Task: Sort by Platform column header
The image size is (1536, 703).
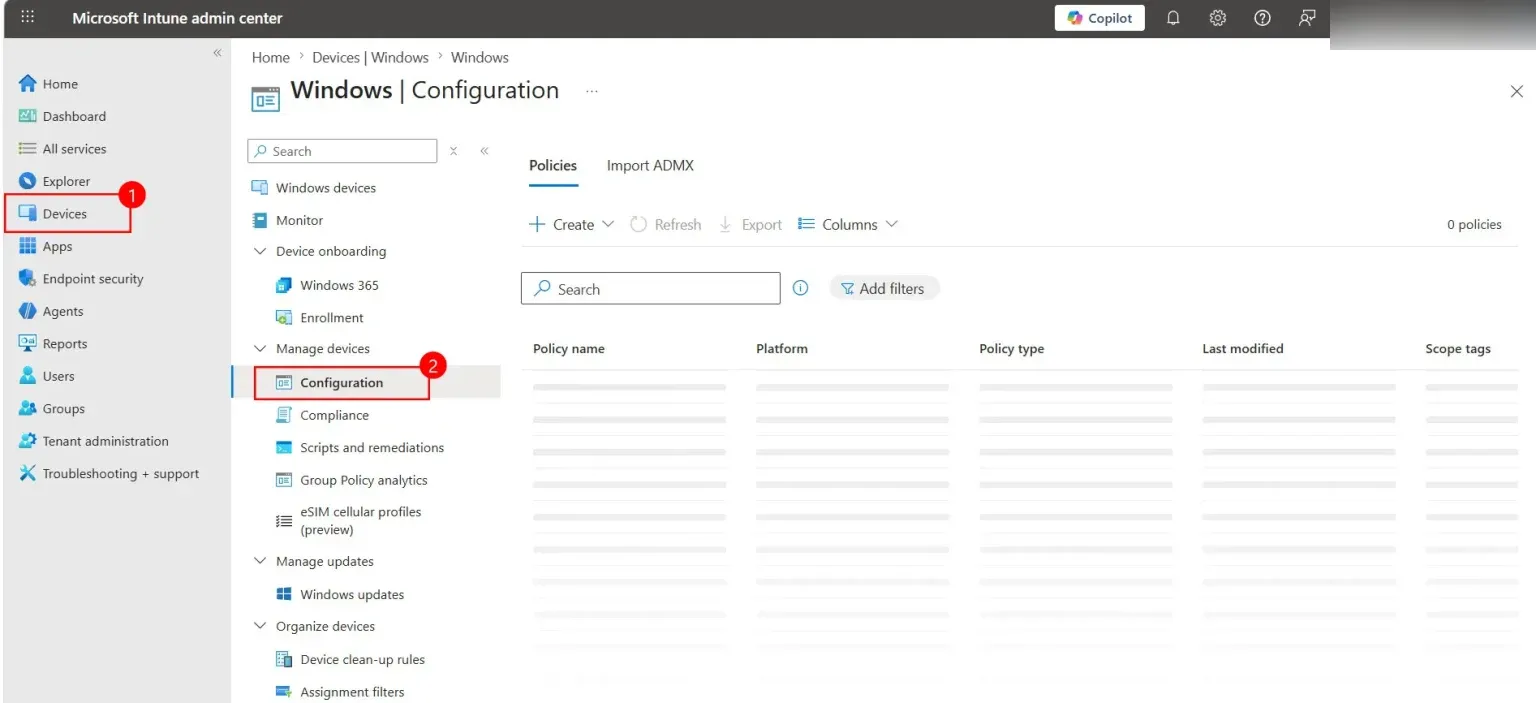Action: tap(782, 349)
